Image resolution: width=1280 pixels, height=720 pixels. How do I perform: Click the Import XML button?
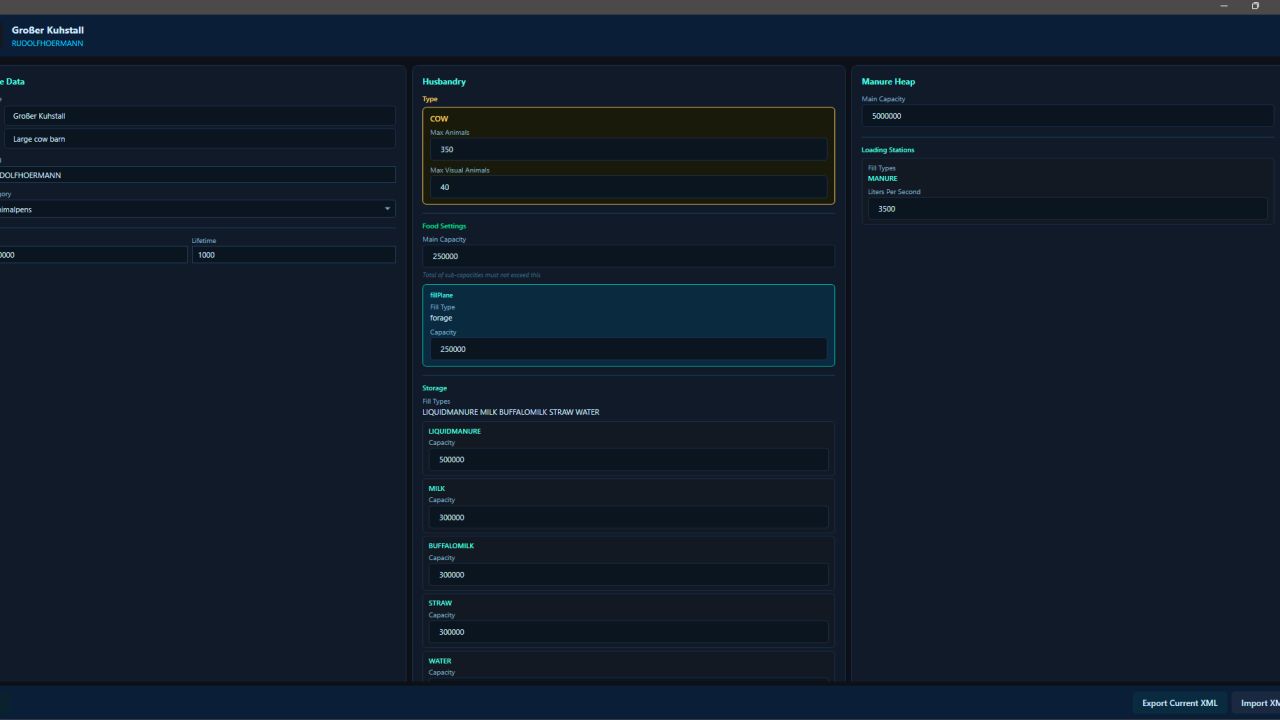click(1259, 703)
